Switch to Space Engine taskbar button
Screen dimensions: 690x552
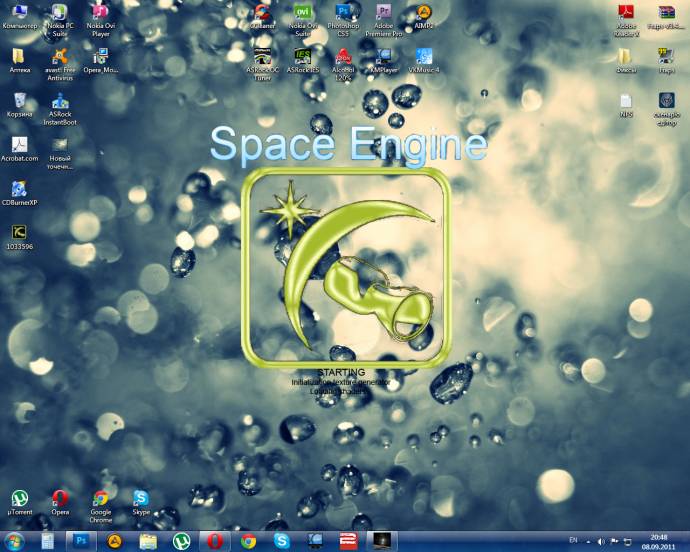point(382,541)
